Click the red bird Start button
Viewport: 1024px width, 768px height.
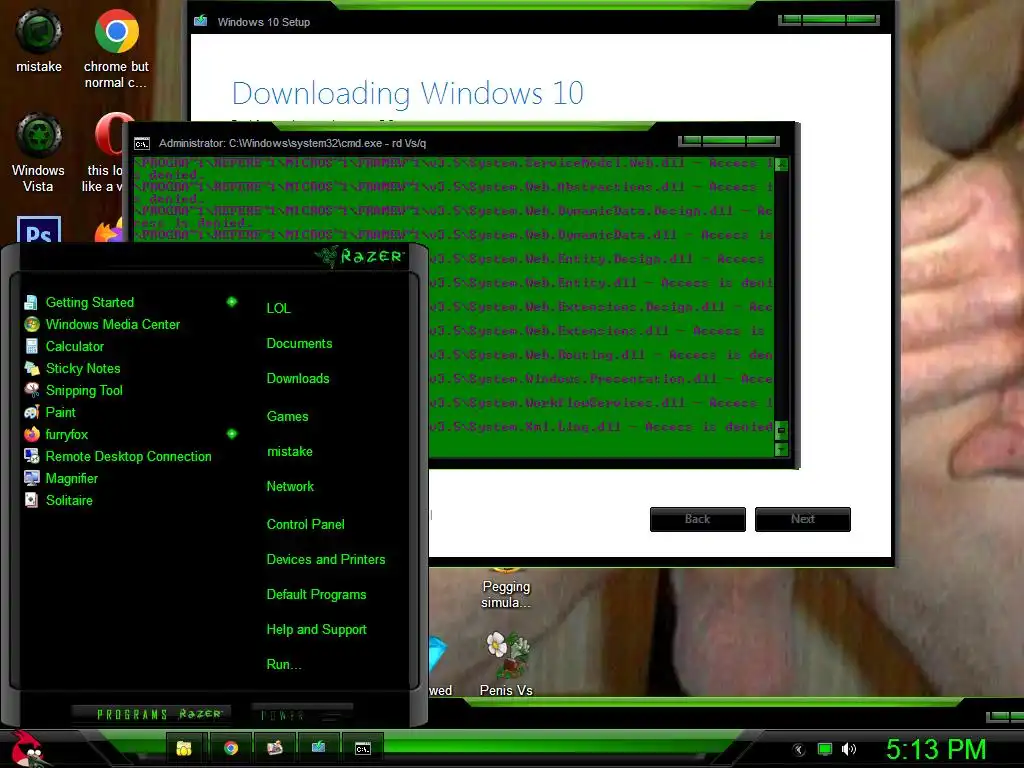pyautogui.click(x=27, y=748)
